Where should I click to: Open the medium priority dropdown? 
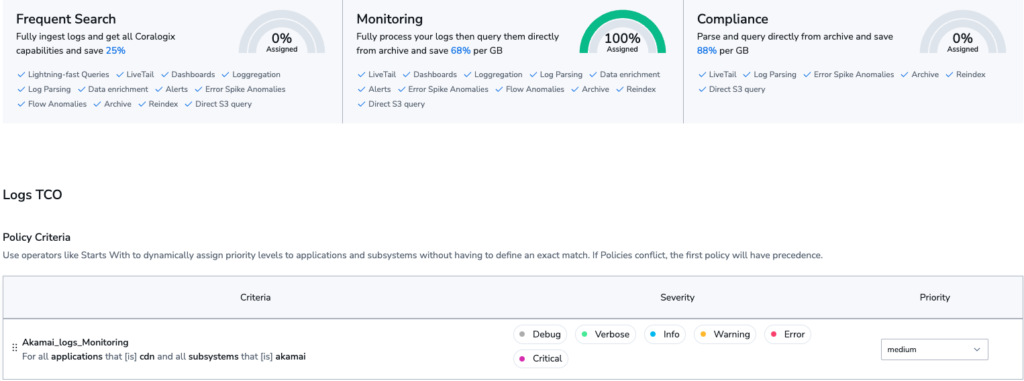[935, 350]
